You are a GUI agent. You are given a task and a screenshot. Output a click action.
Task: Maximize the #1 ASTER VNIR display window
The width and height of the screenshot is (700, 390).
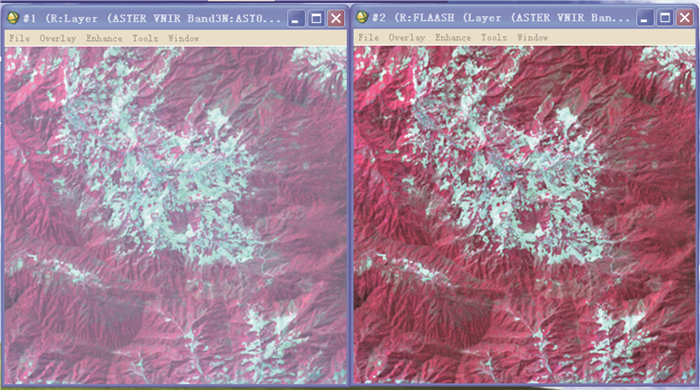coord(316,19)
